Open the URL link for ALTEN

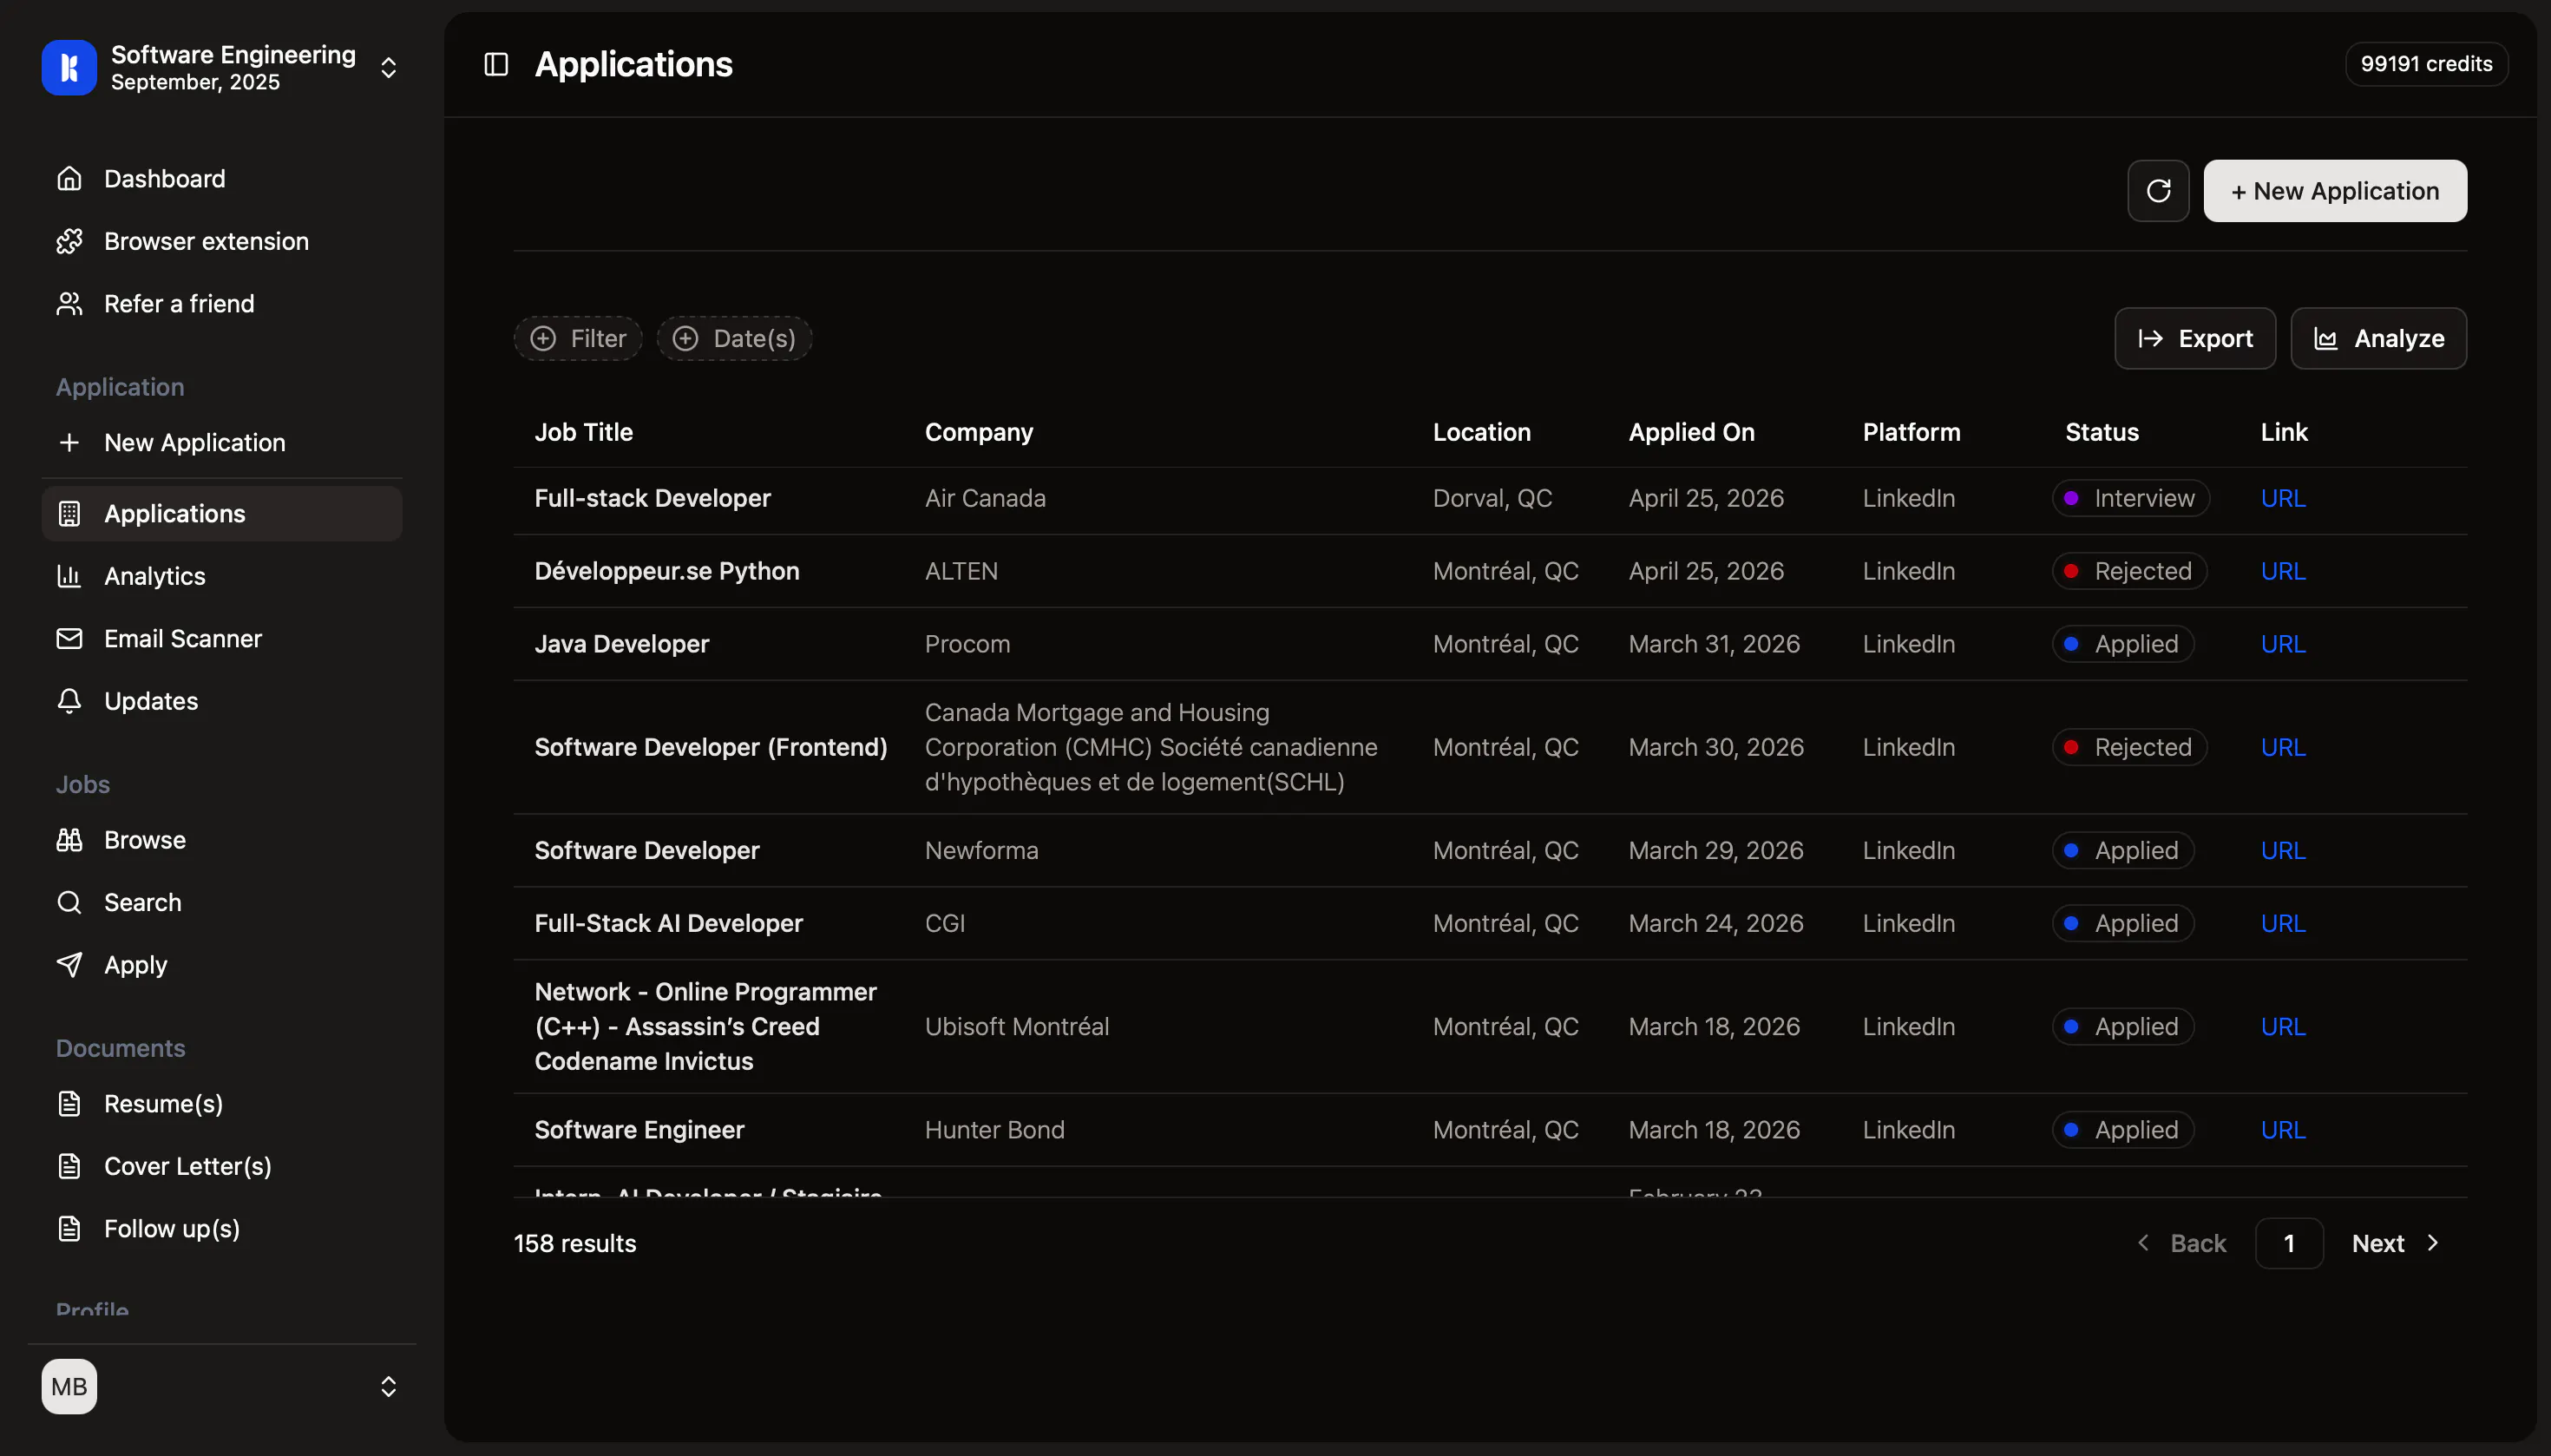click(x=2283, y=571)
